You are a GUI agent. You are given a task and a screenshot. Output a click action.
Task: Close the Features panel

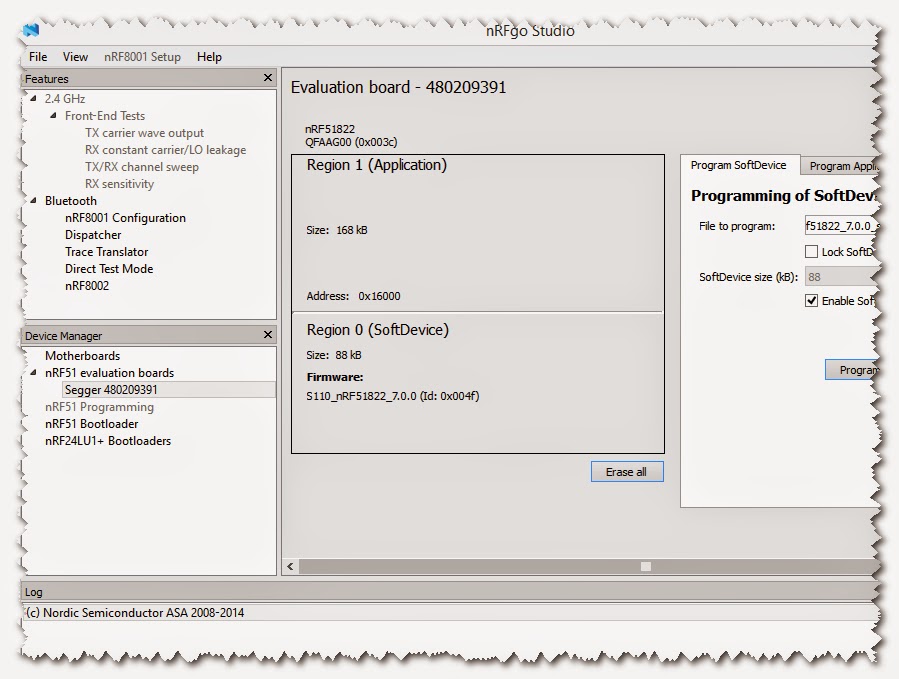pos(268,78)
